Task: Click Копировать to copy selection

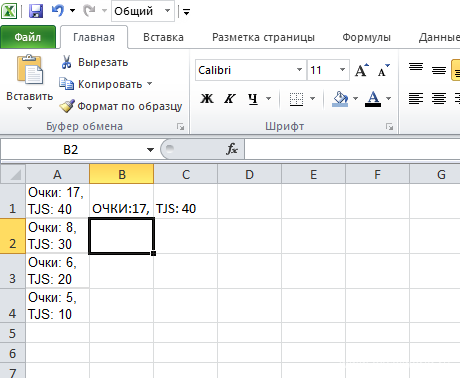Action: pos(101,84)
